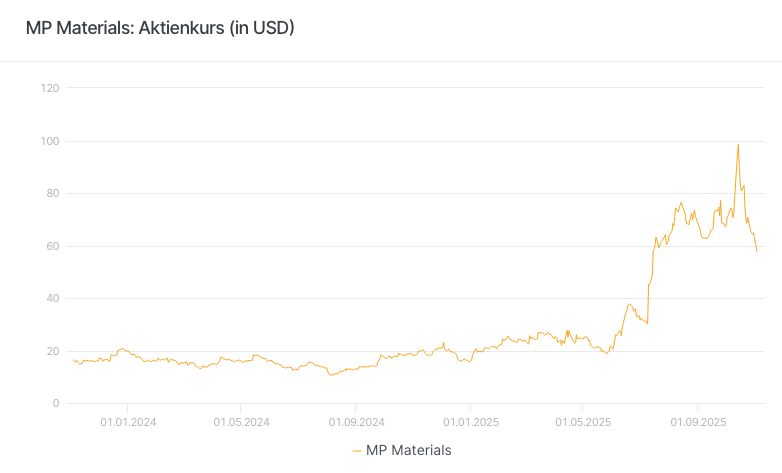Click the price line's highest peak
The image size is (782, 473).
tap(738, 144)
